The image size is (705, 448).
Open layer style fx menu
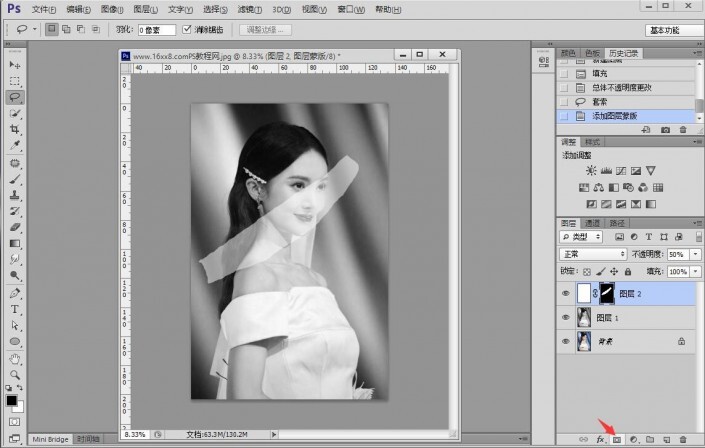[601, 439]
